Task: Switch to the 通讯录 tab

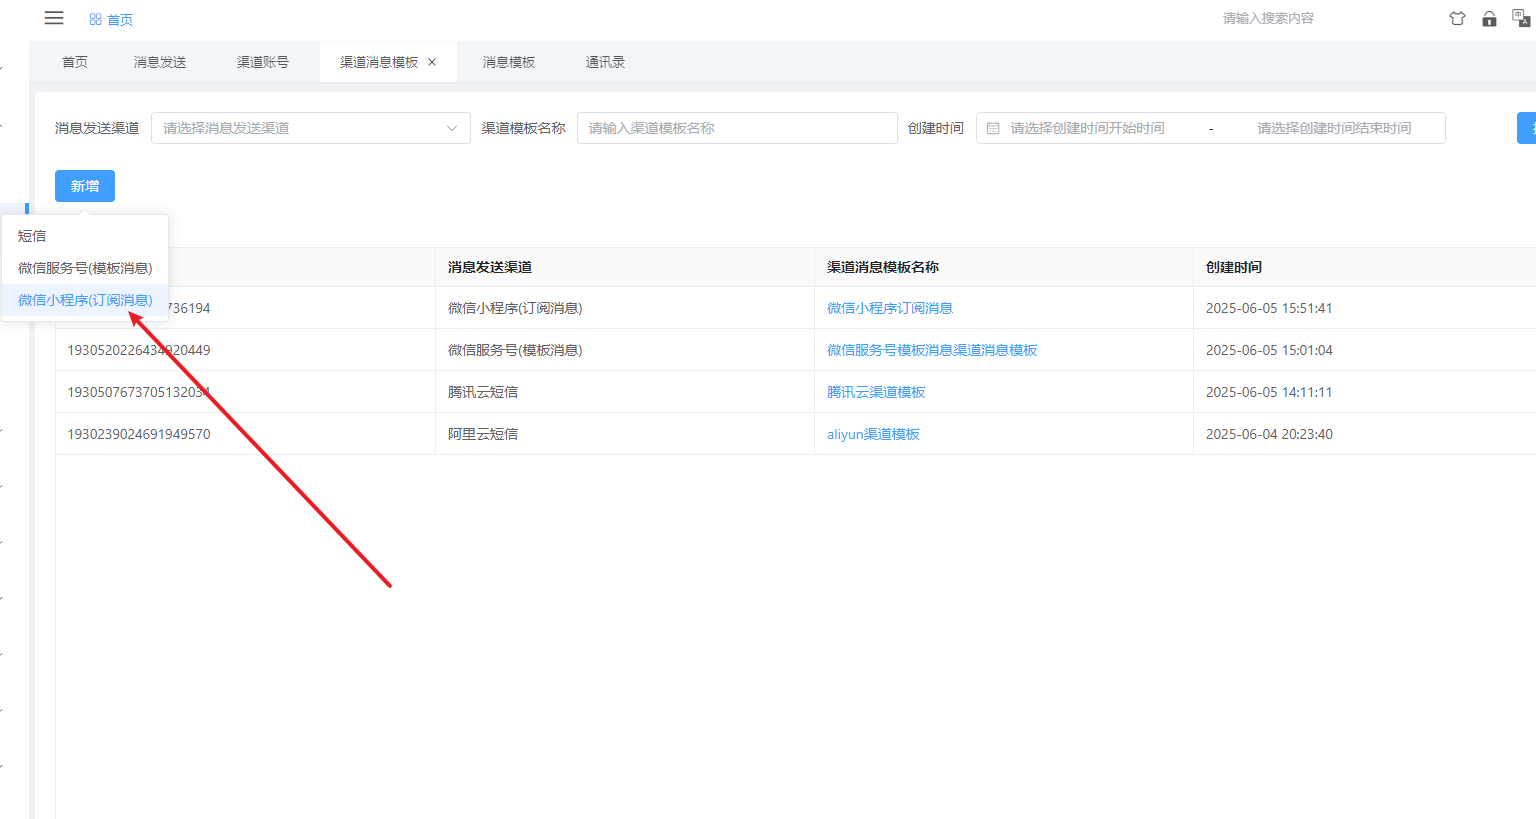Action: pyautogui.click(x=605, y=62)
